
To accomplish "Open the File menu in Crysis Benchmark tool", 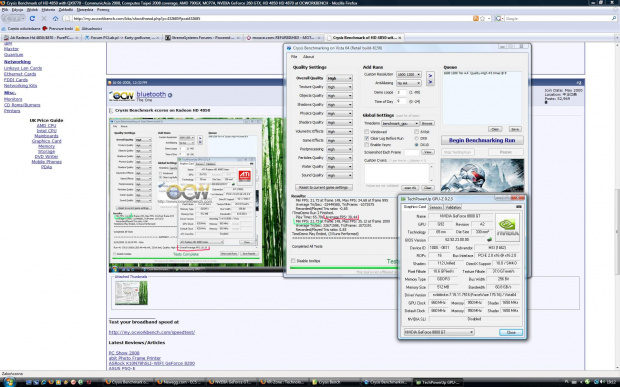I will [x=294, y=57].
